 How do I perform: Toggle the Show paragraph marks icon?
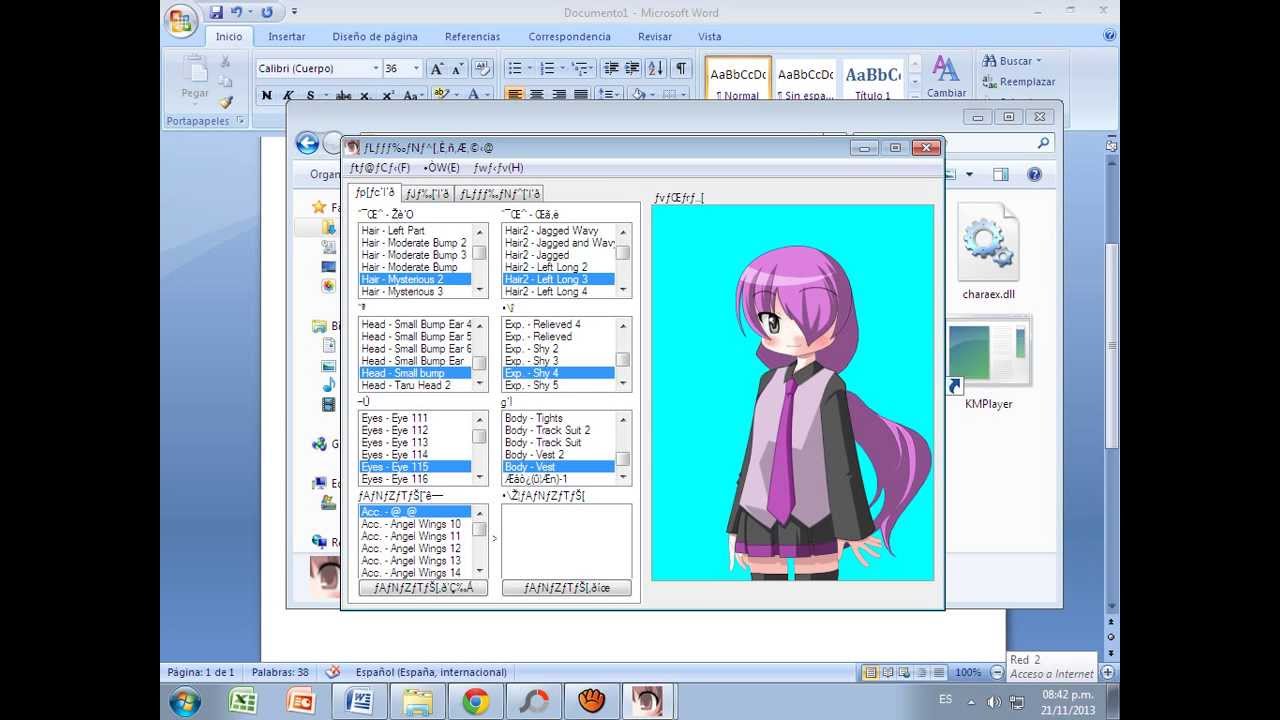[681, 69]
